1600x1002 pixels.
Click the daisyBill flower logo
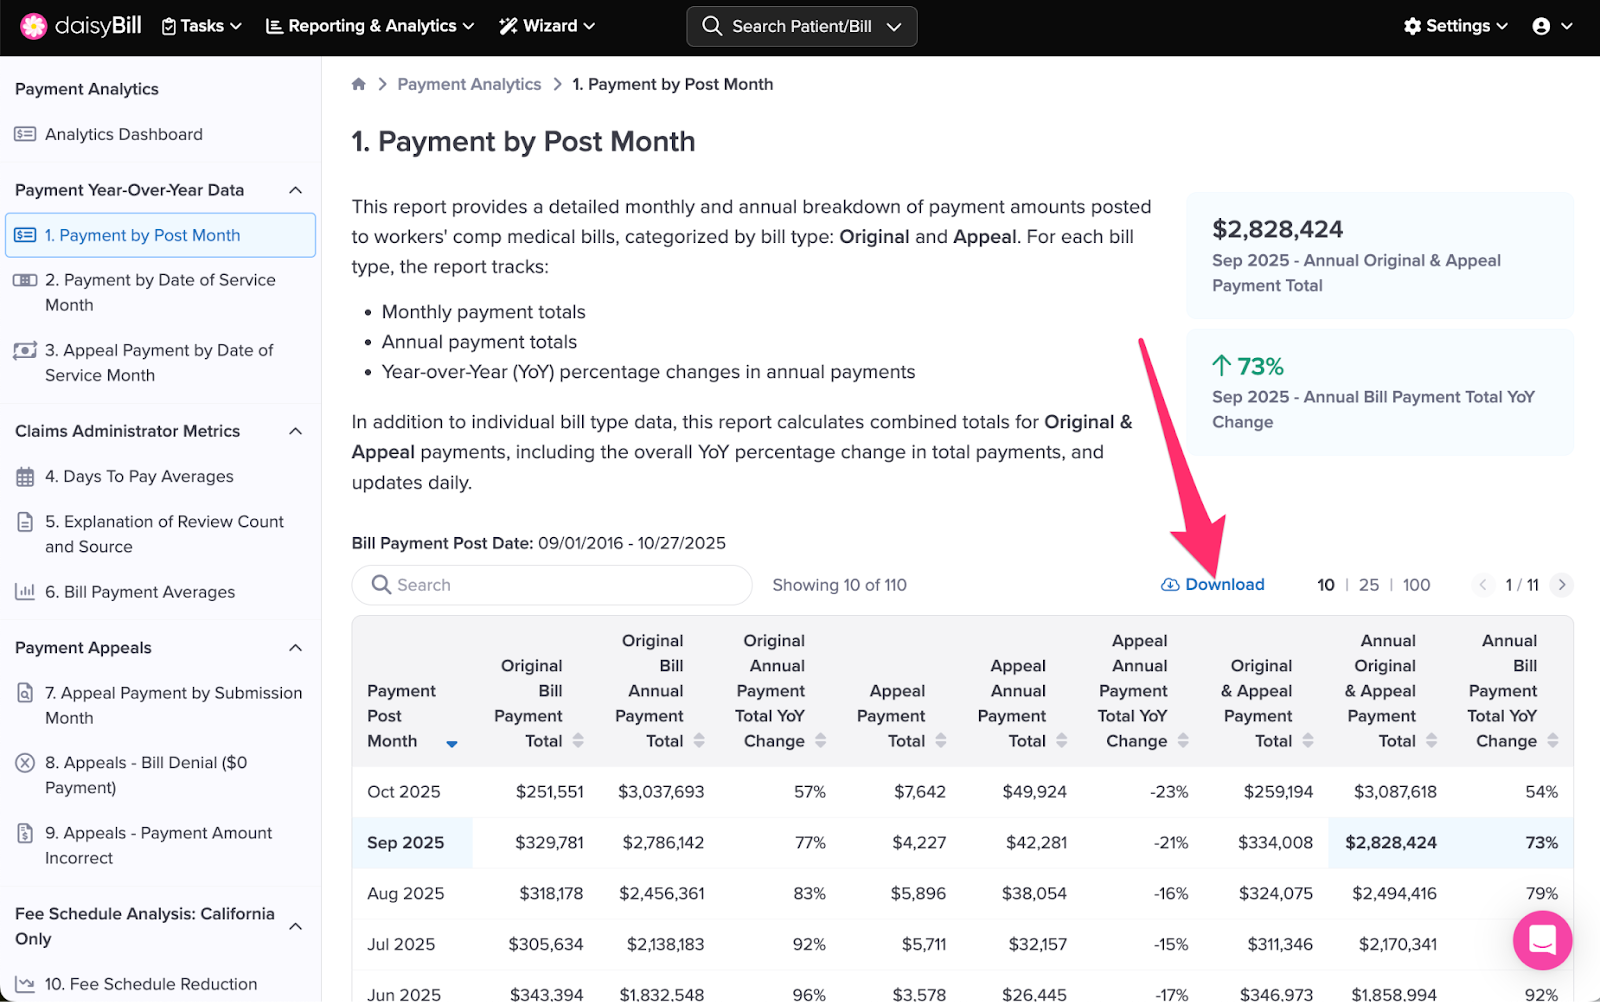[33, 26]
